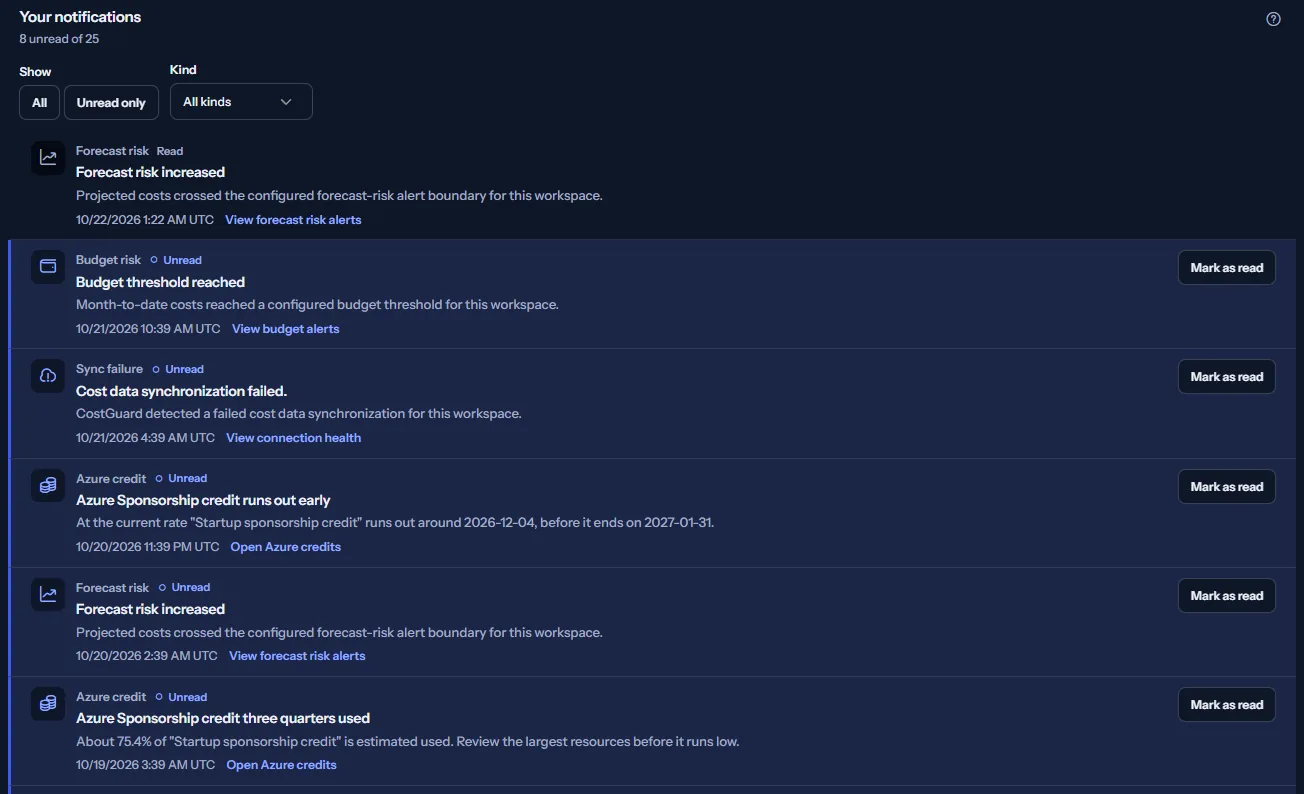Mark the unread Forecast risk increased notification as read
The width and height of the screenshot is (1304, 794).
(x=1227, y=596)
